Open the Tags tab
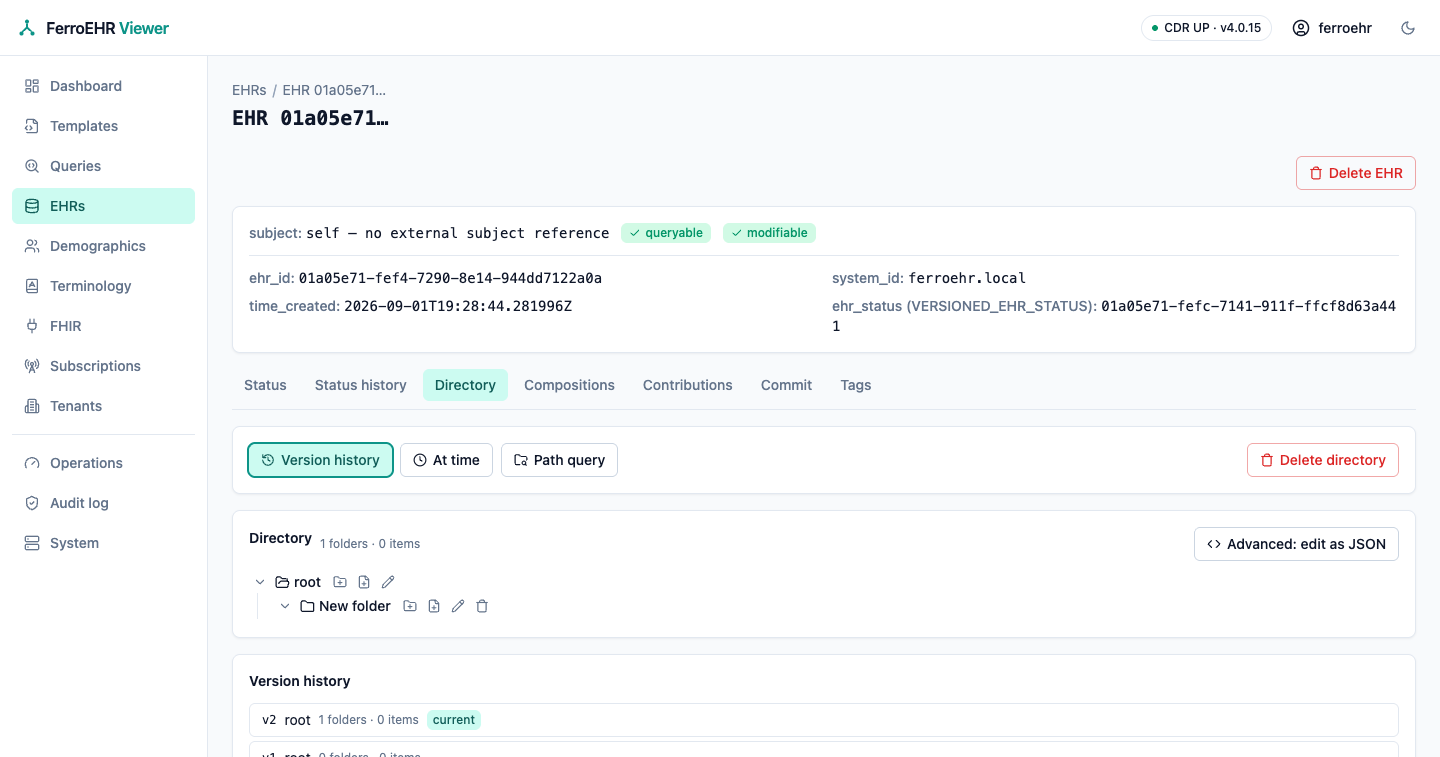Viewport: 1440px width, 757px height. pyautogui.click(x=856, y=385)
